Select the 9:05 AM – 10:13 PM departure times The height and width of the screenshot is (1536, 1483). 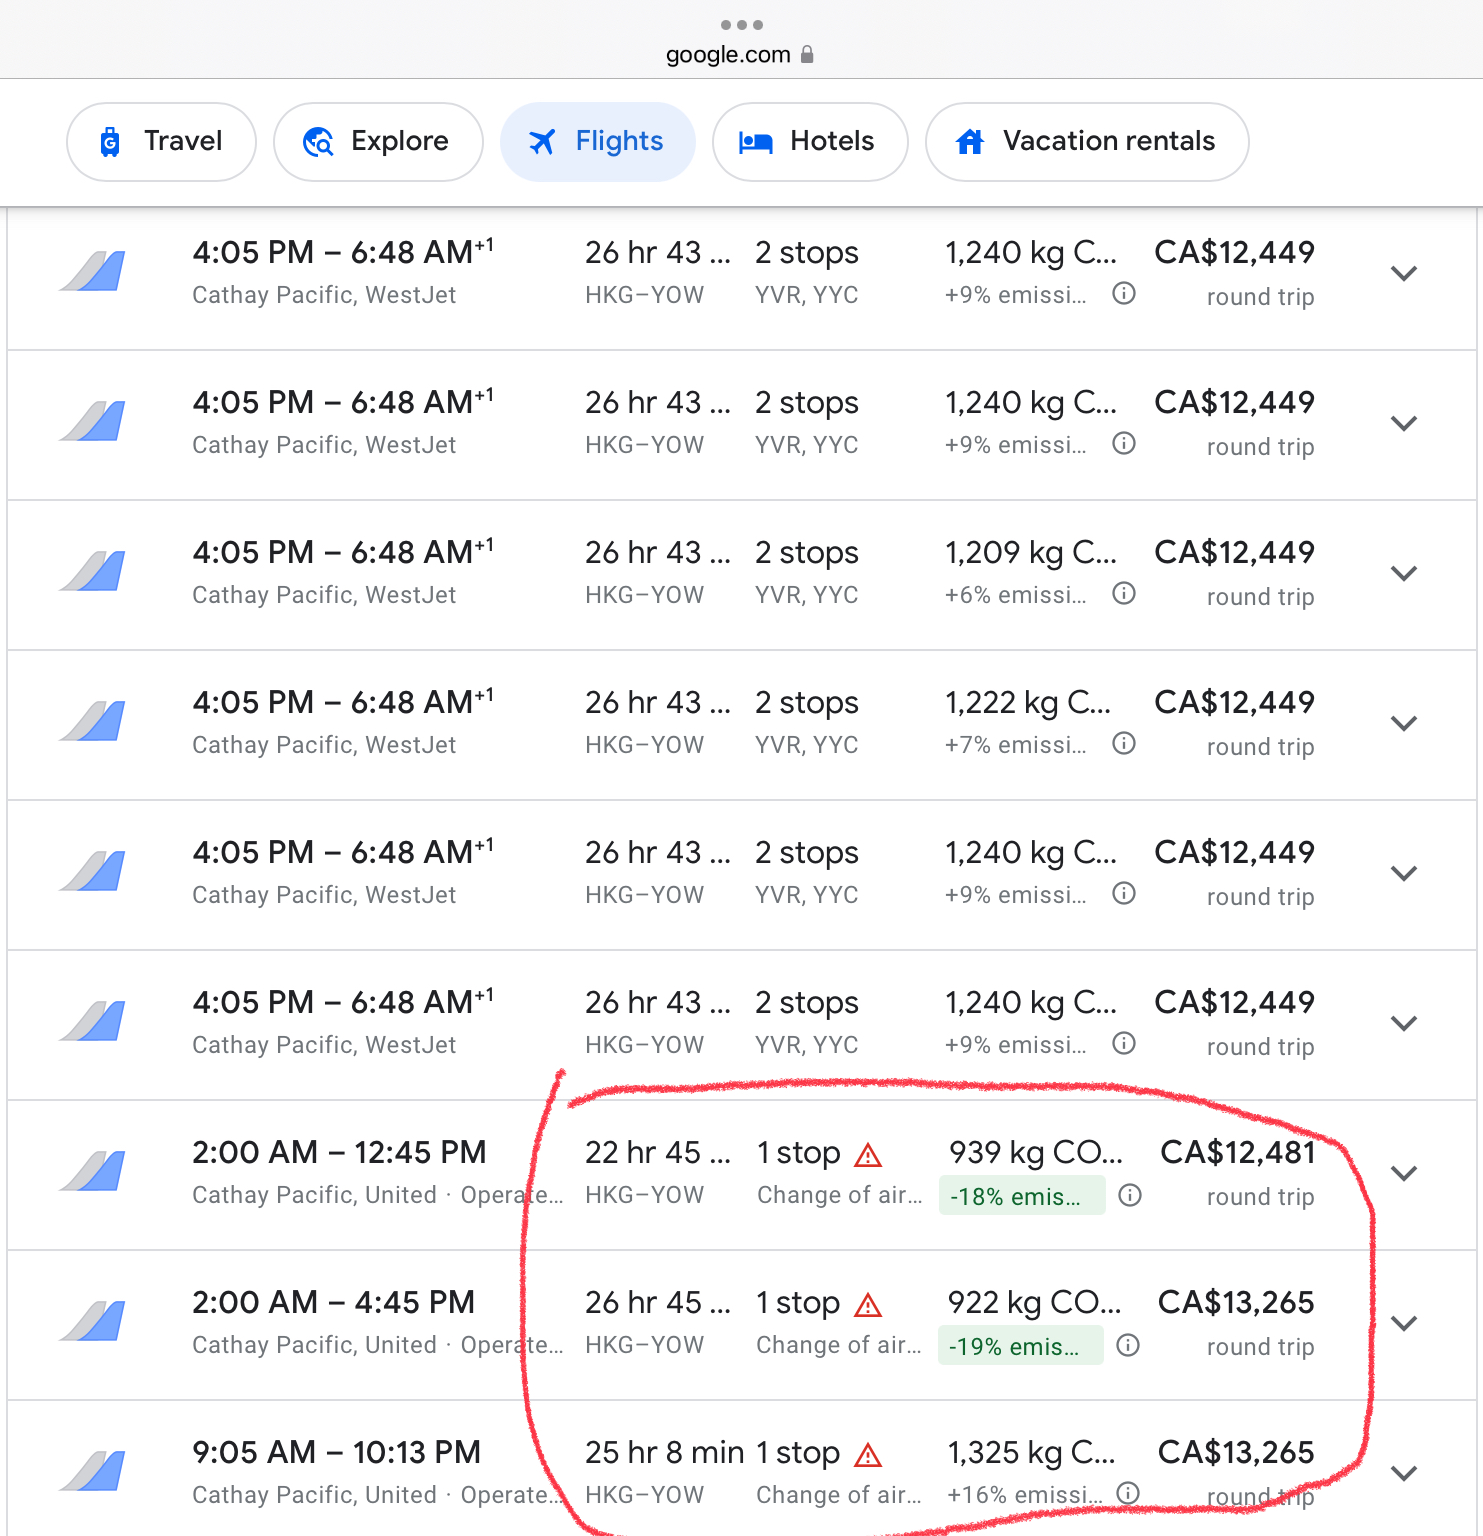[336, 1453]
